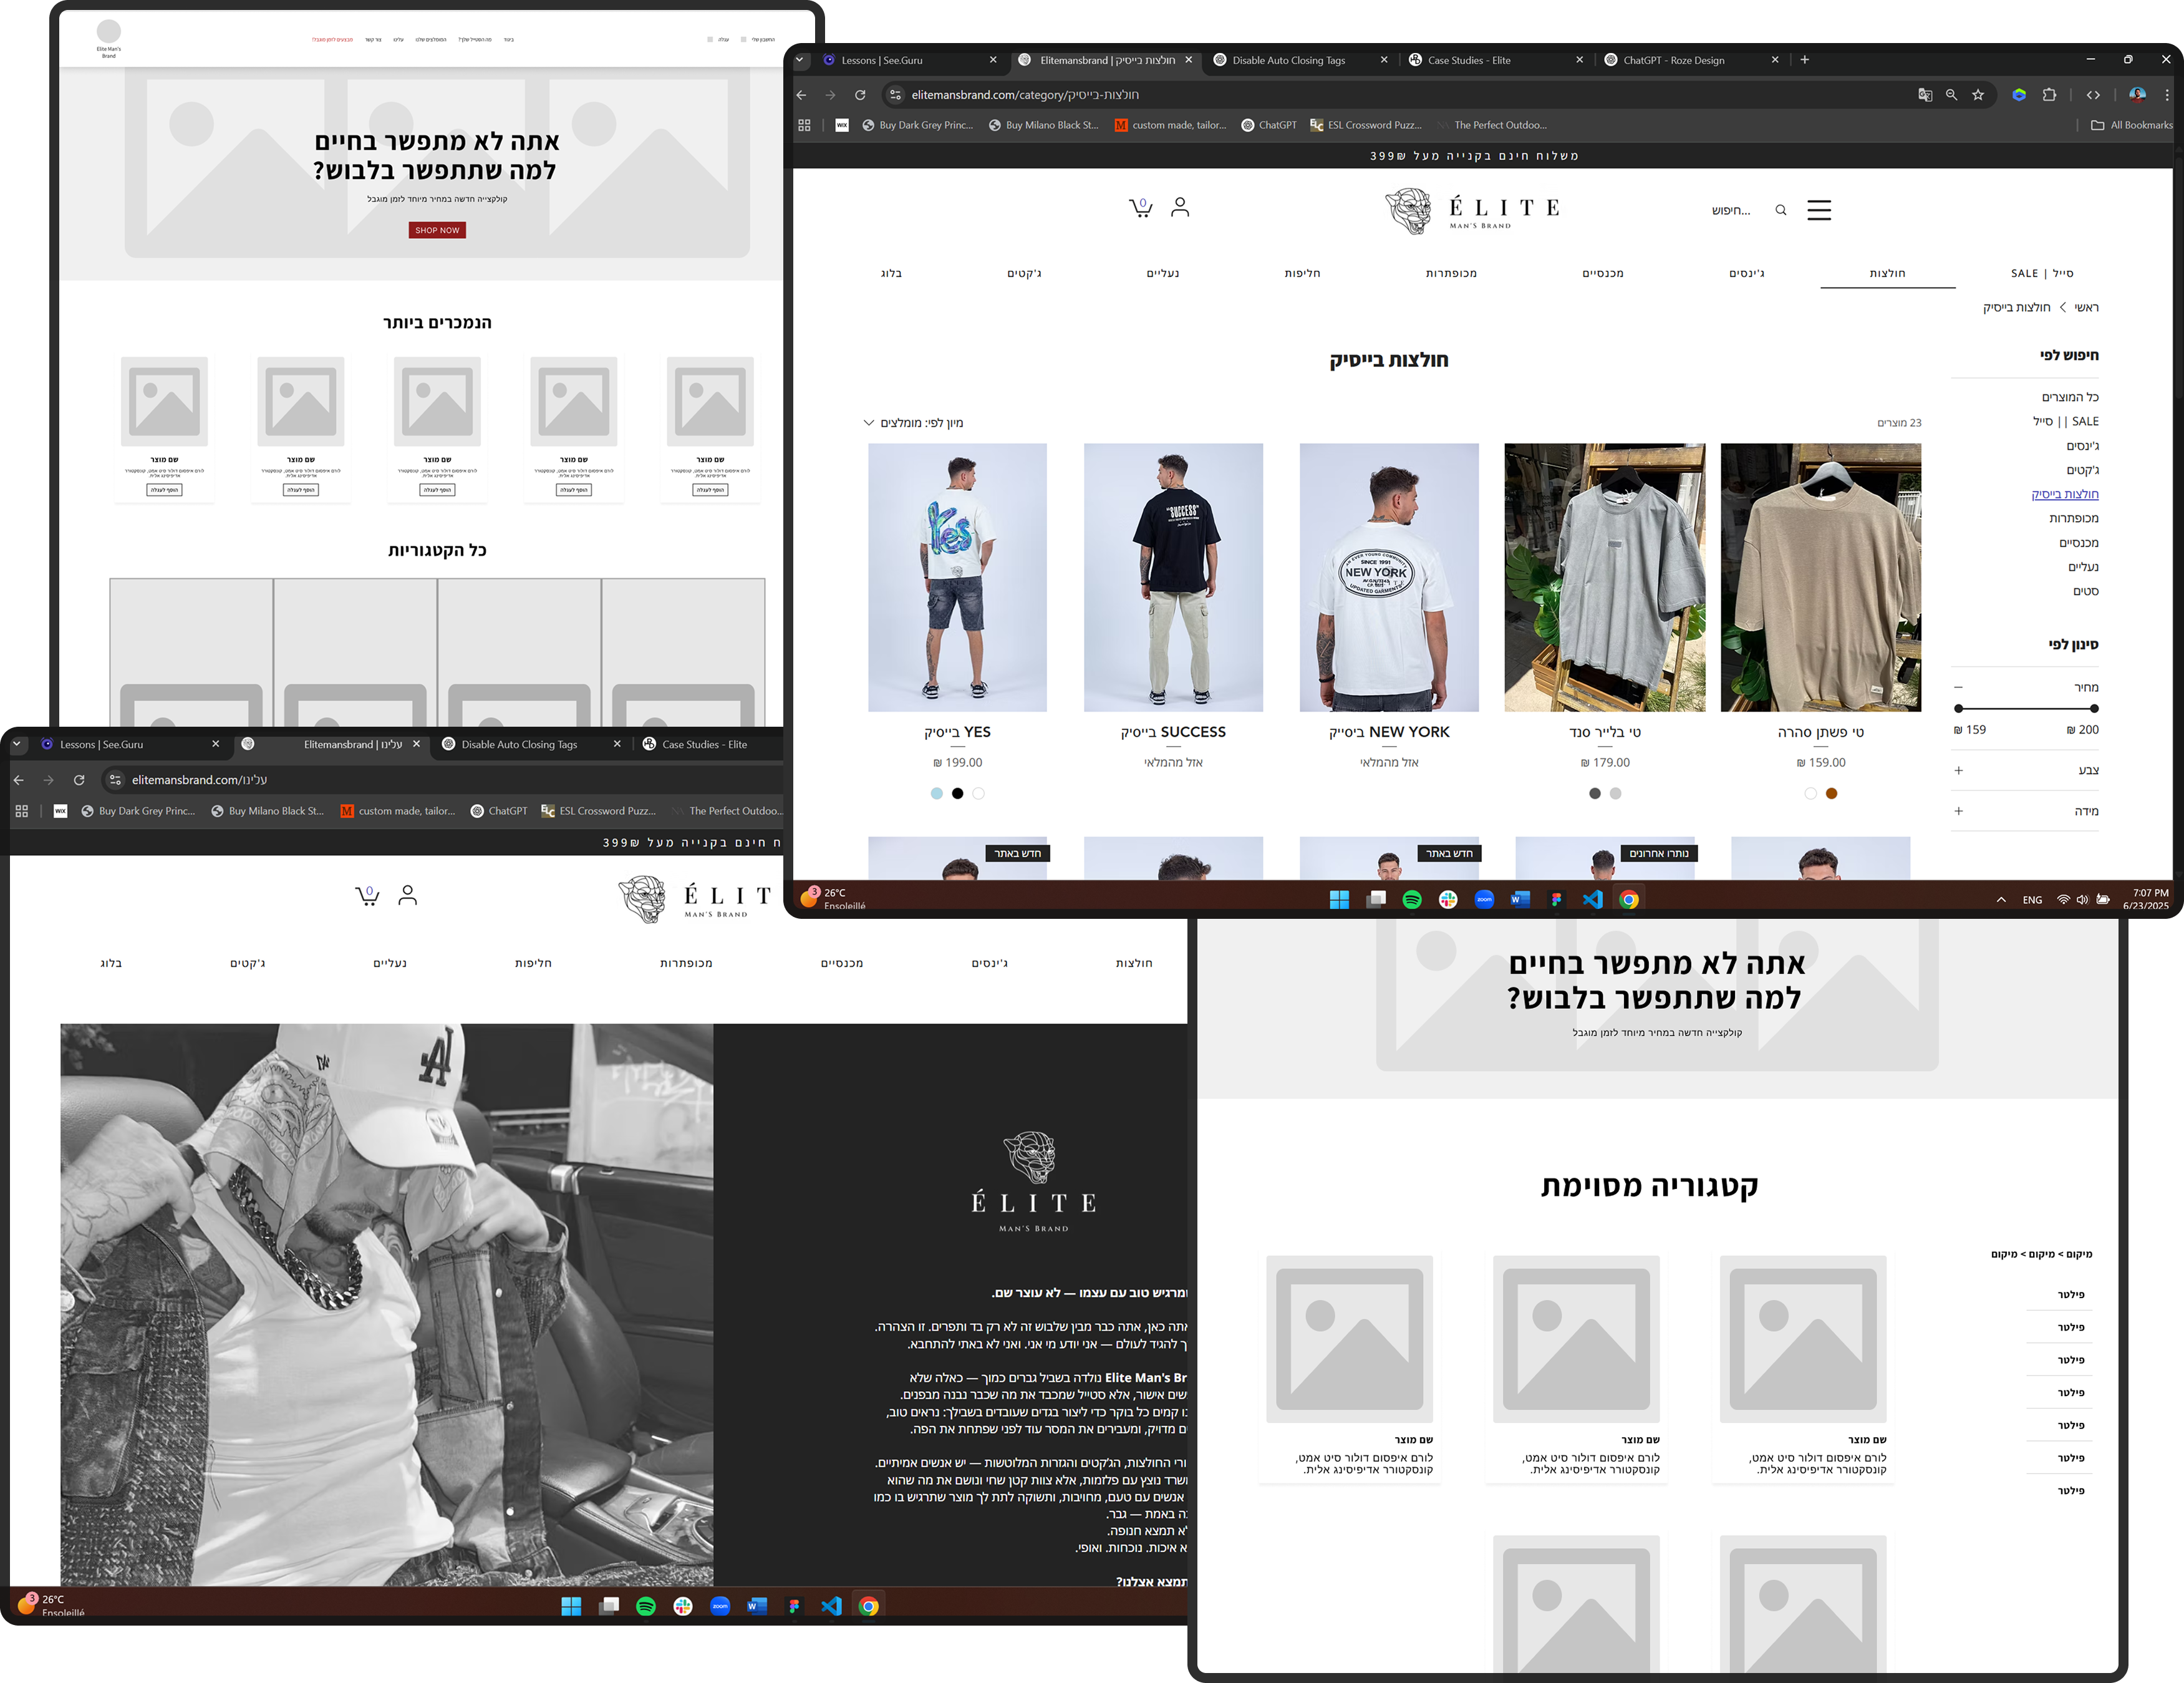
Task: Click right handle of price range slider
Action: pos(2094,709)
